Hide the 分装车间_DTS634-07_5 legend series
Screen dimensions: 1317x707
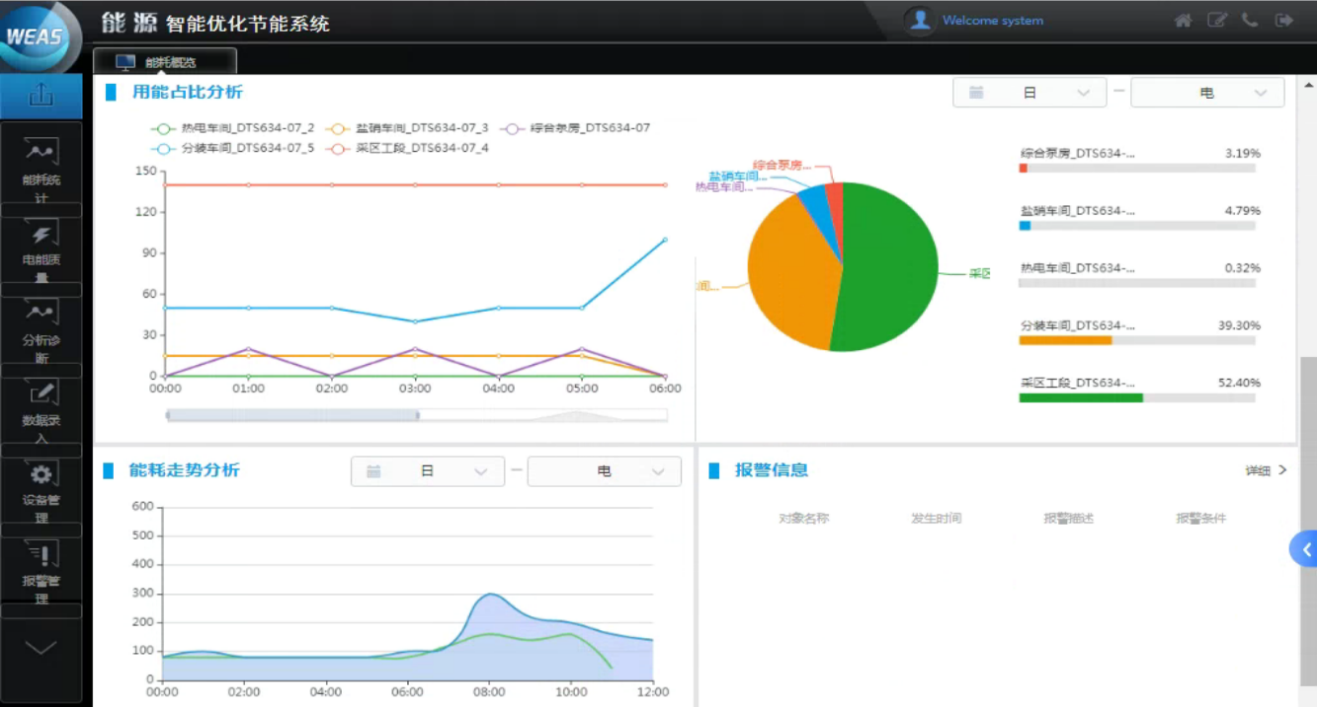(233, 148)
